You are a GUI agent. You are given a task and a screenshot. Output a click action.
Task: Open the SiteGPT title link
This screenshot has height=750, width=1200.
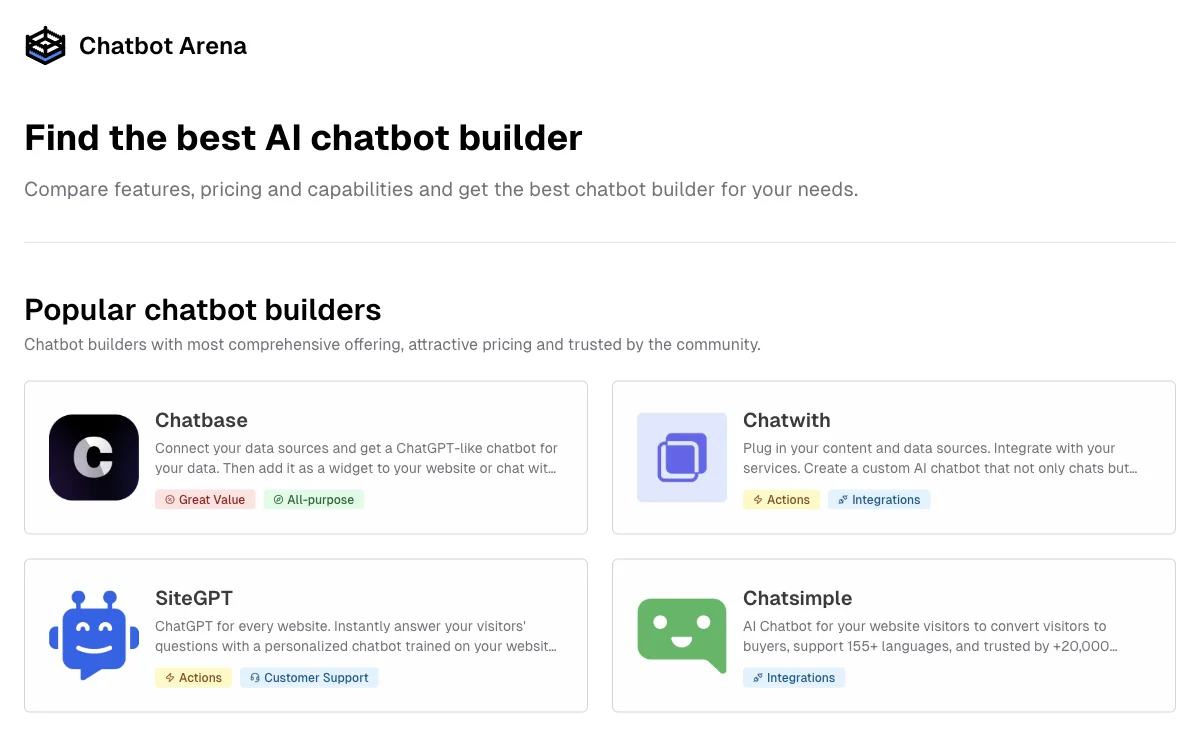[194, 598]
